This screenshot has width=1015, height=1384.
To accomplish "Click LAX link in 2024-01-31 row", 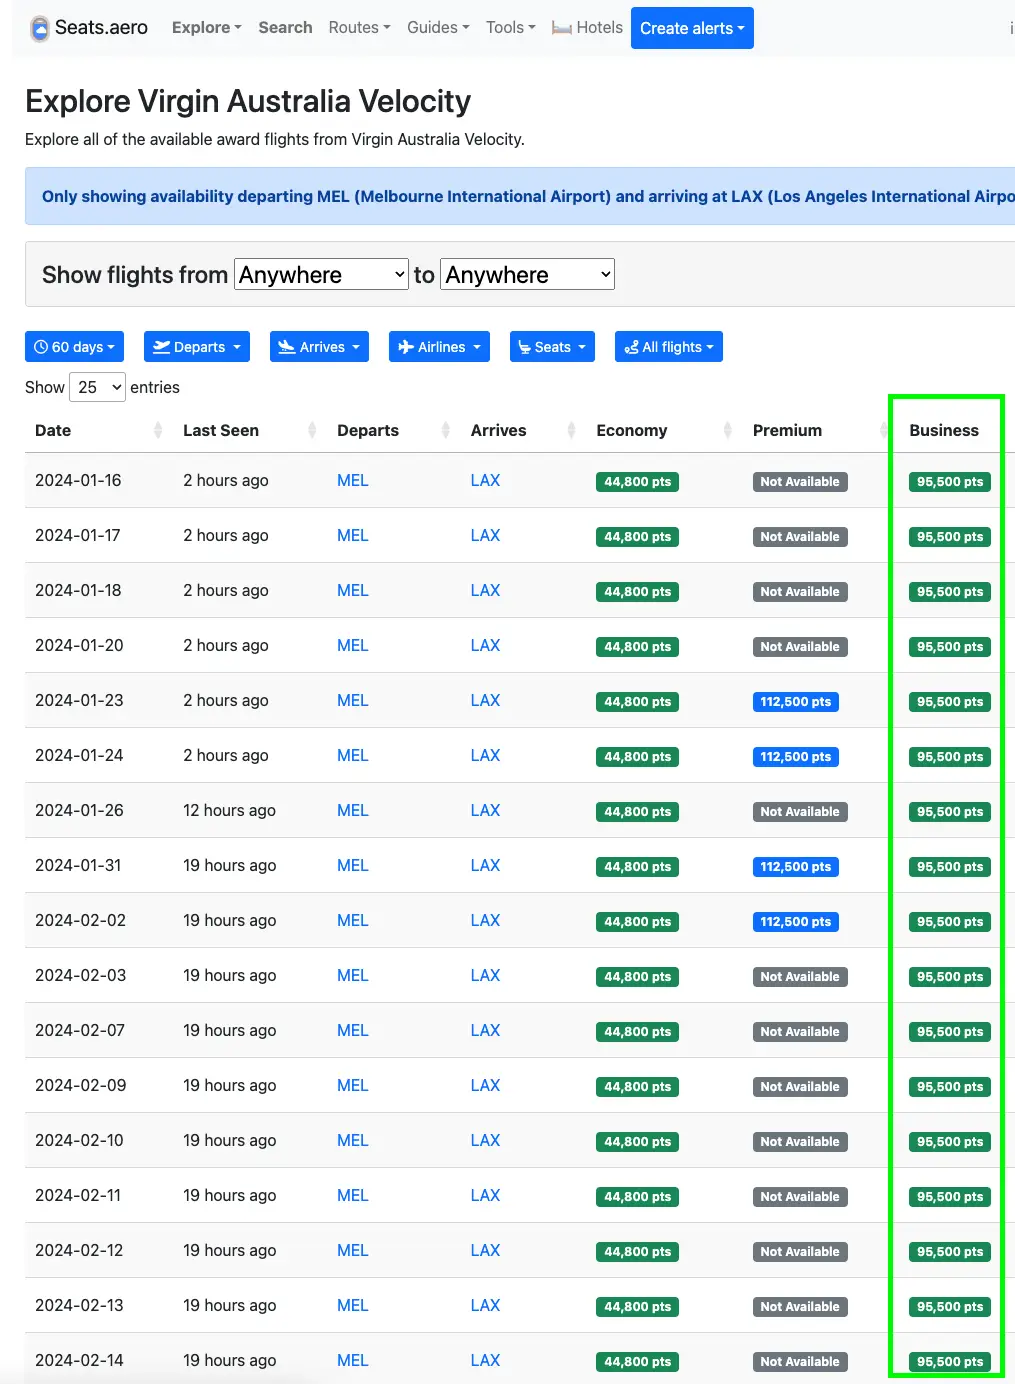I will click(485, 865).
